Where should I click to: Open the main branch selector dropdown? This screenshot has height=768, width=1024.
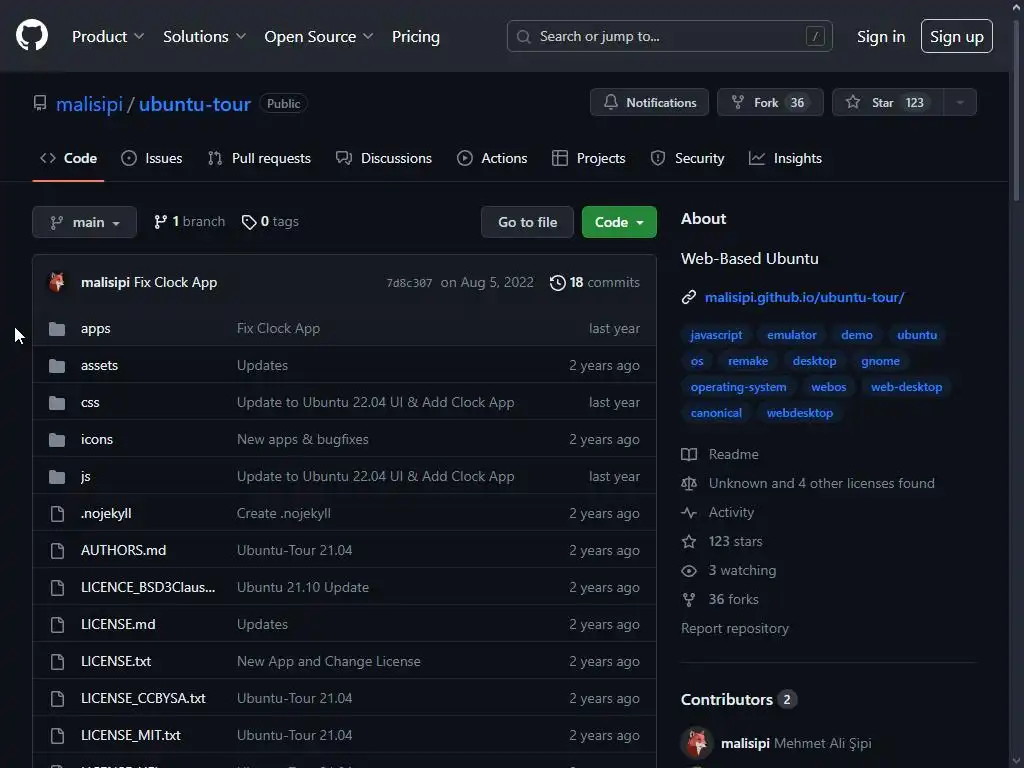coord(84,222)
